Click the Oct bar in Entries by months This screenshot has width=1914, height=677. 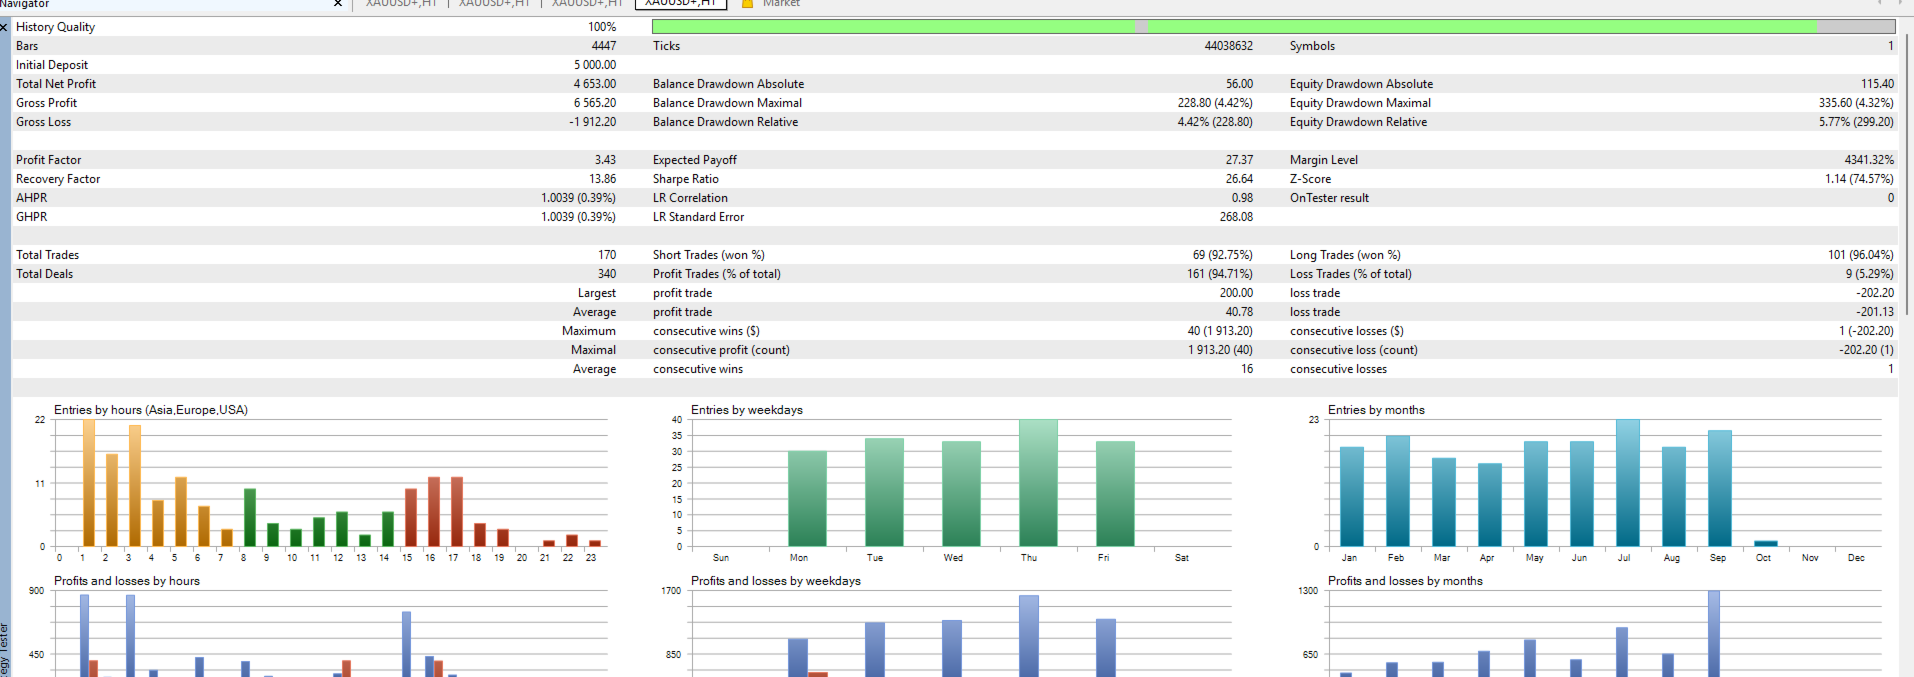pos(1766,543)
